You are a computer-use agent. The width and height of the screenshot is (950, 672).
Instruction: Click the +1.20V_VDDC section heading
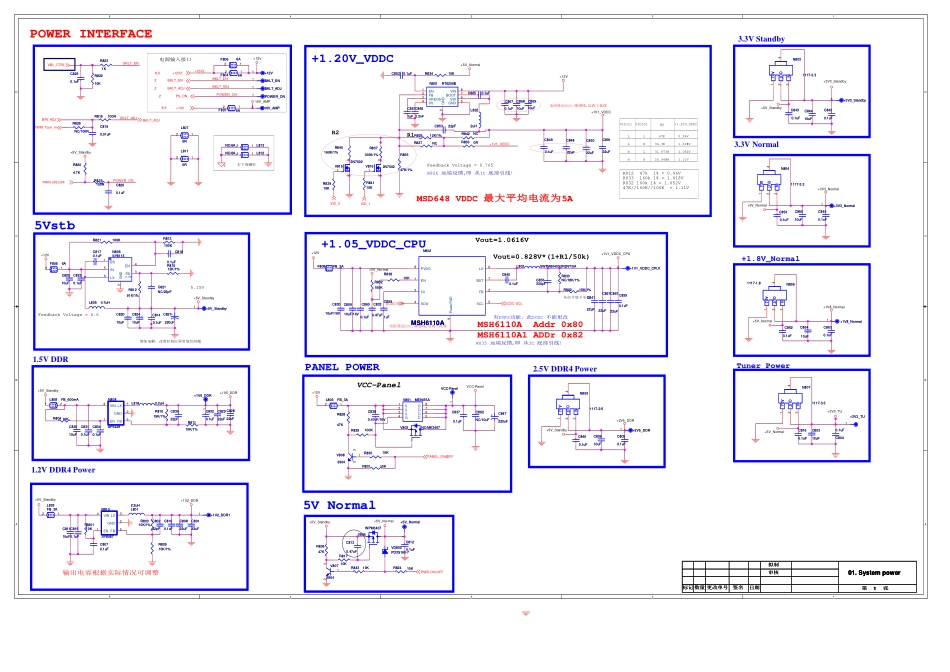coord(352,58)
